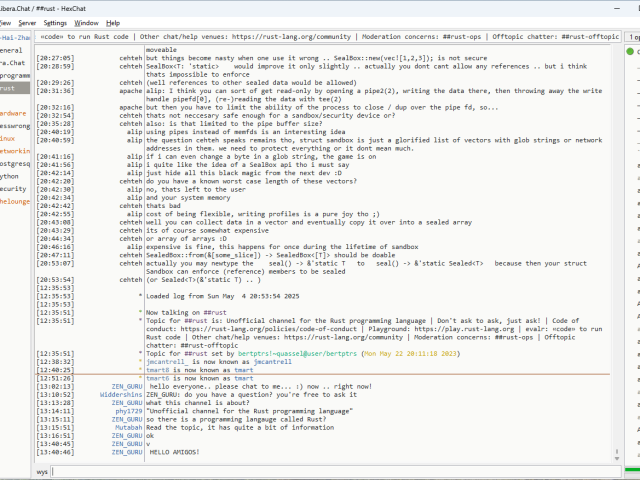Select the networking channel in sidebar

(x=14, y=150)
